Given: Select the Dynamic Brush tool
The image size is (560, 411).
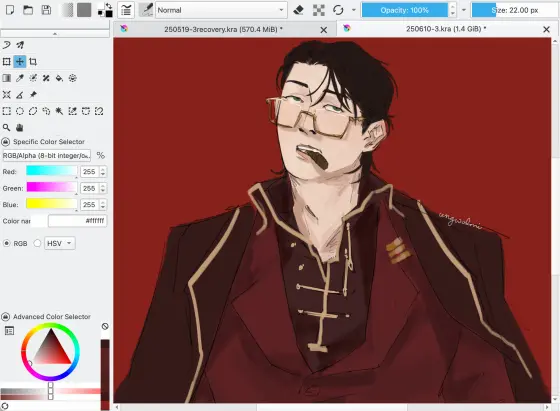Looking at the screenshot, I should 6,45.
